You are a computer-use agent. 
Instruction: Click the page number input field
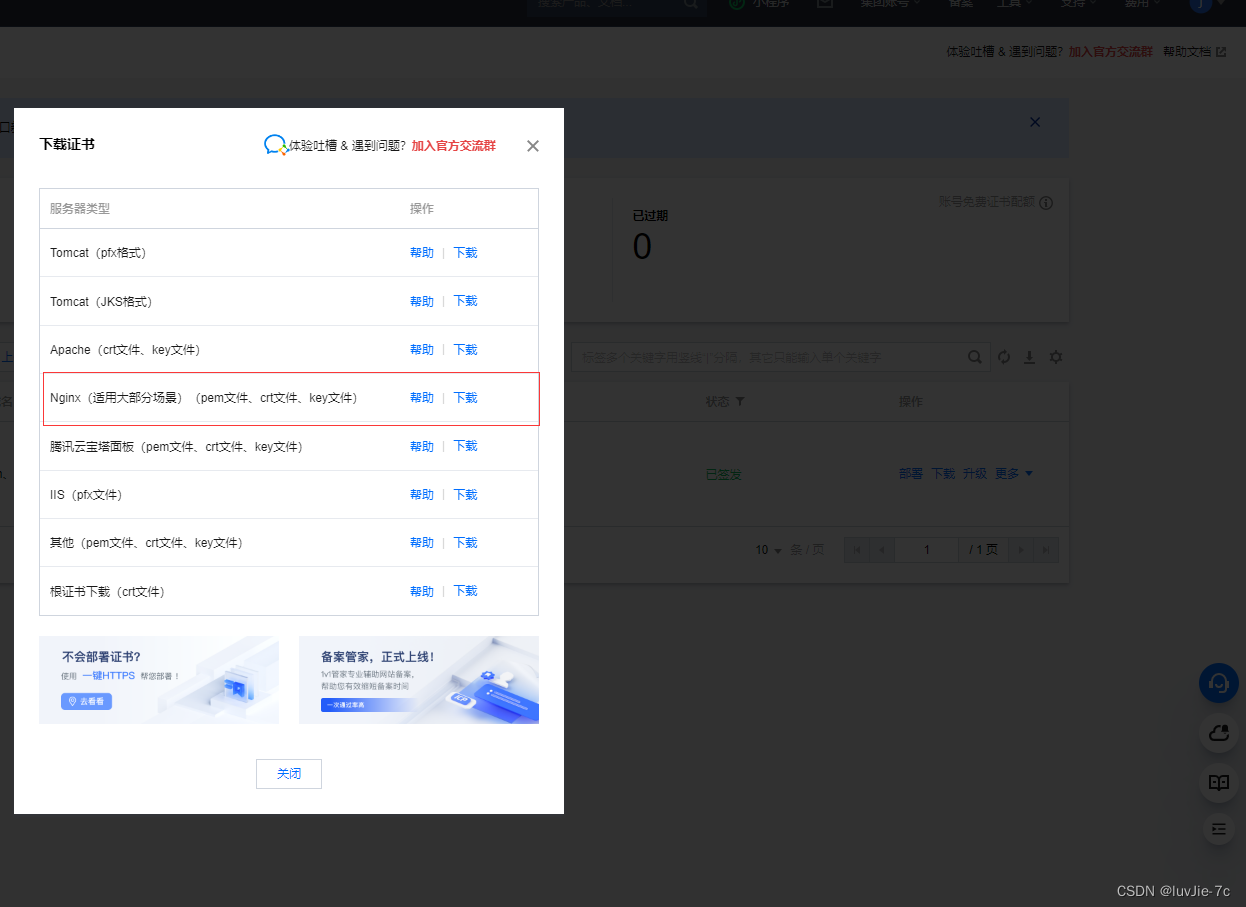click(x=926, y=550)
